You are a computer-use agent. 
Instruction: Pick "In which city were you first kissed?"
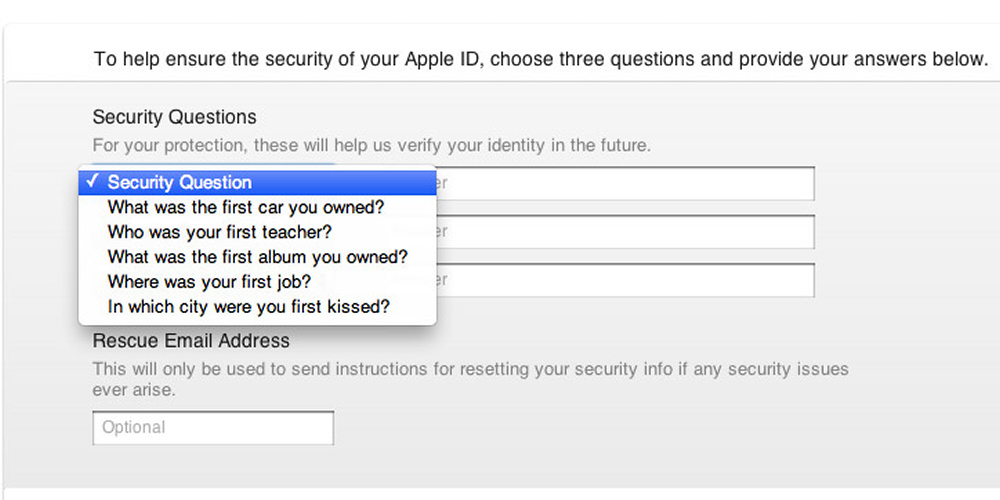point(249,307)
